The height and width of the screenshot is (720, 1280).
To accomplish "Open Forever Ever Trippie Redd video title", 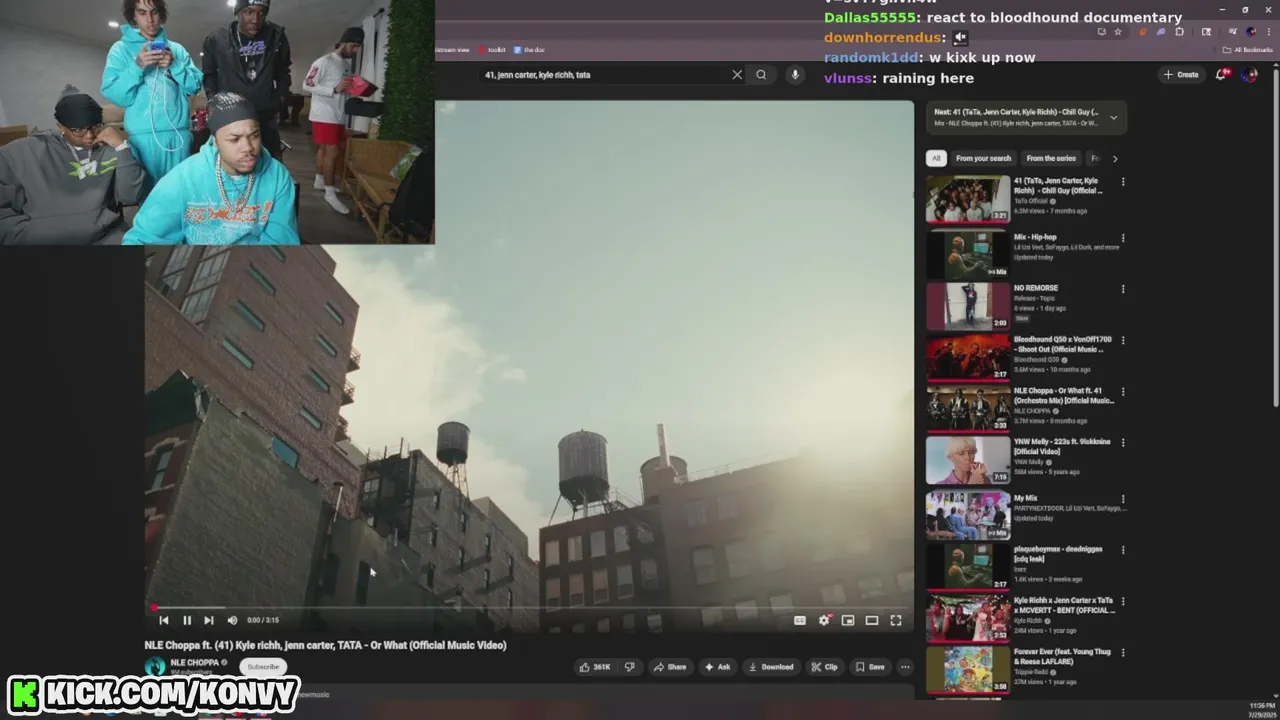I will point(1062,656).
